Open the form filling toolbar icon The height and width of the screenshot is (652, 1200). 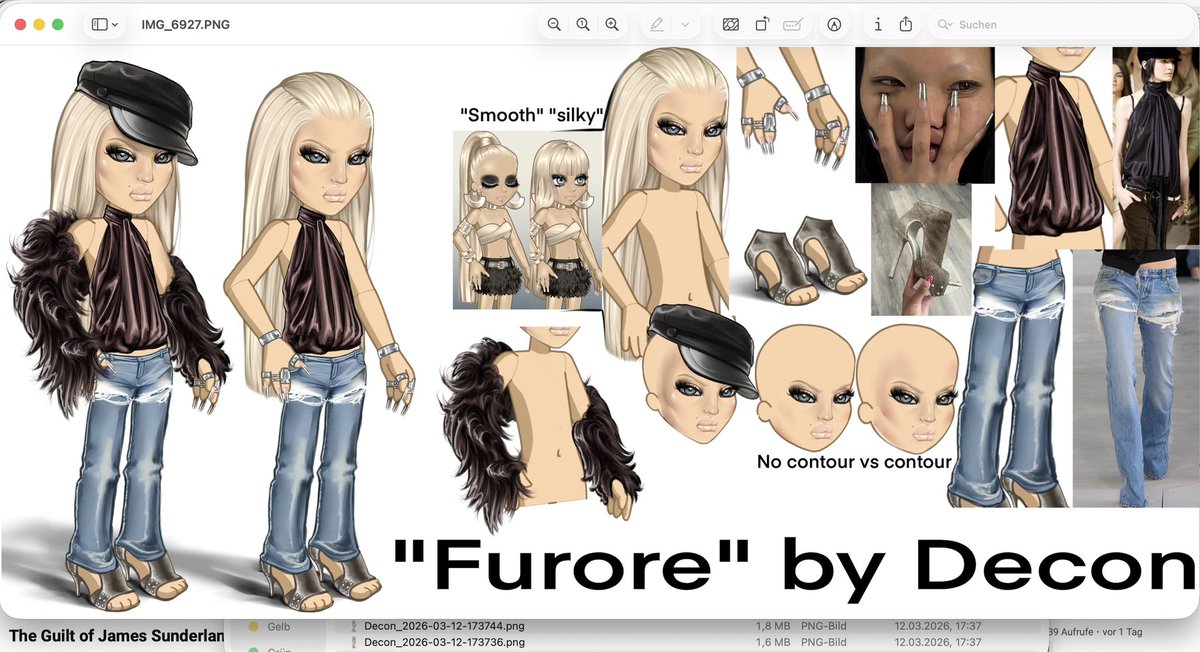(793, 24)
